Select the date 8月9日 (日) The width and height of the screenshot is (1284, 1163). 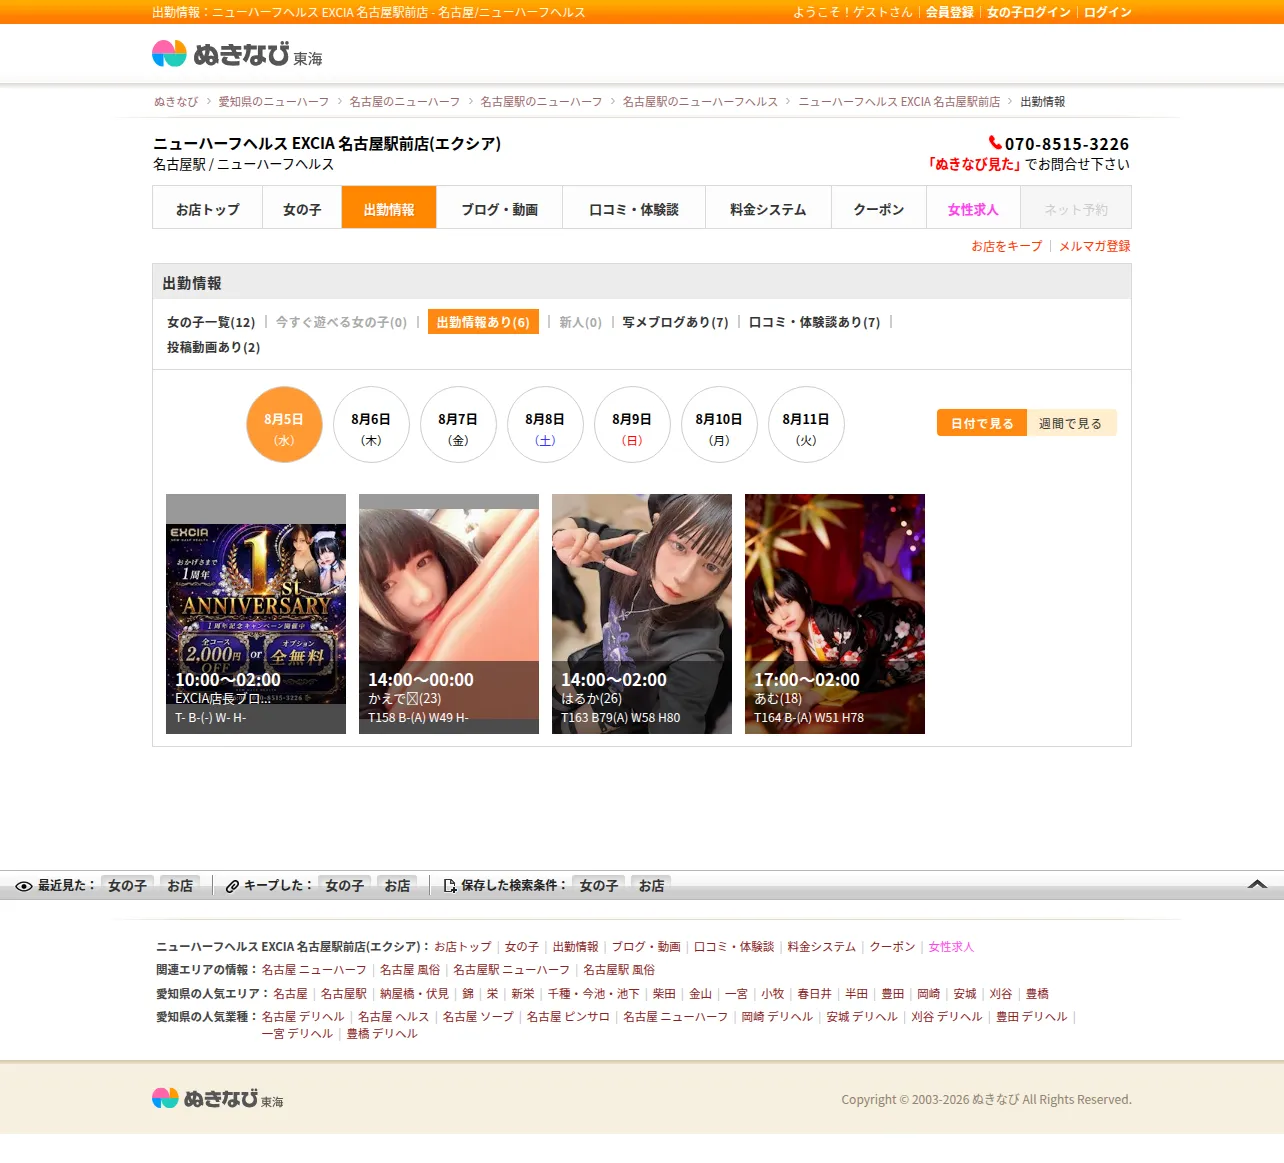[632, 424]
